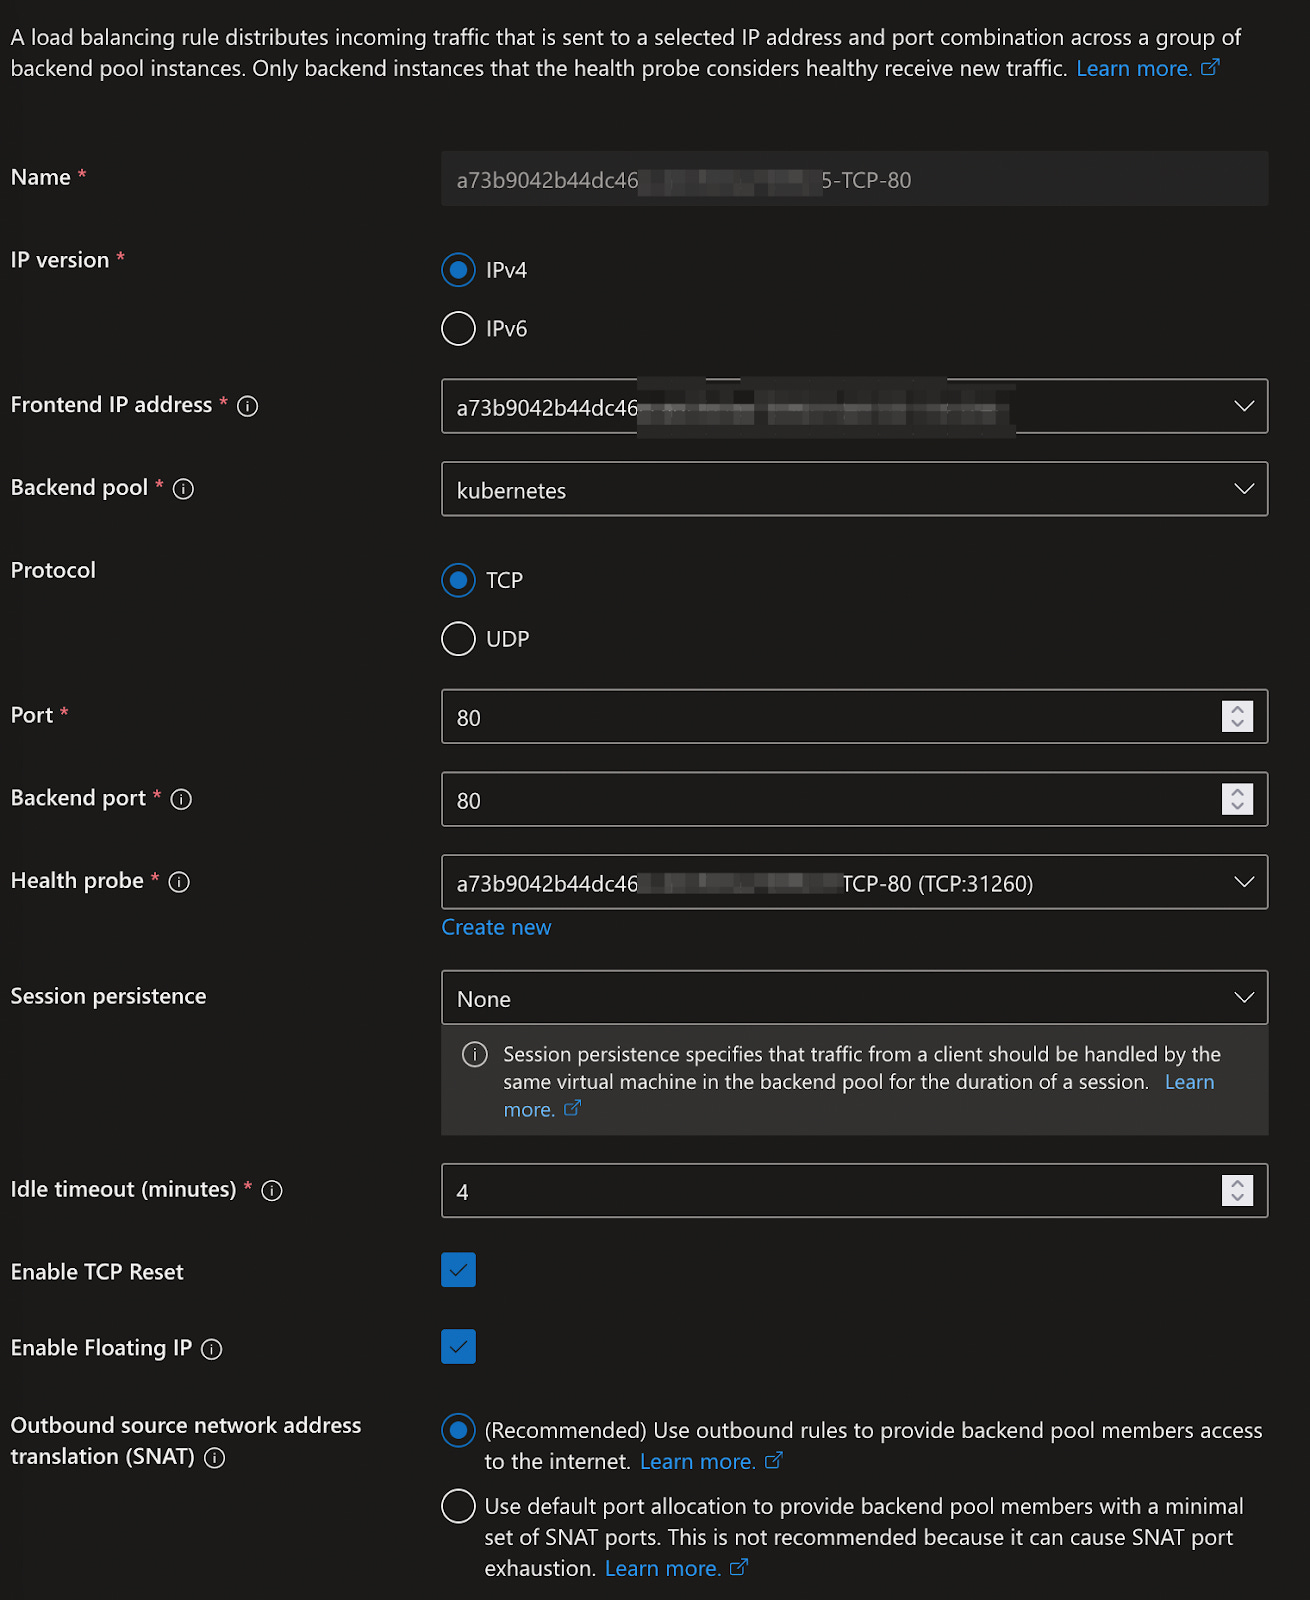Open Learn more link in top description
This screenshot has height=1600, width=1310.
pyautogui.click(x=1134, y=68)
